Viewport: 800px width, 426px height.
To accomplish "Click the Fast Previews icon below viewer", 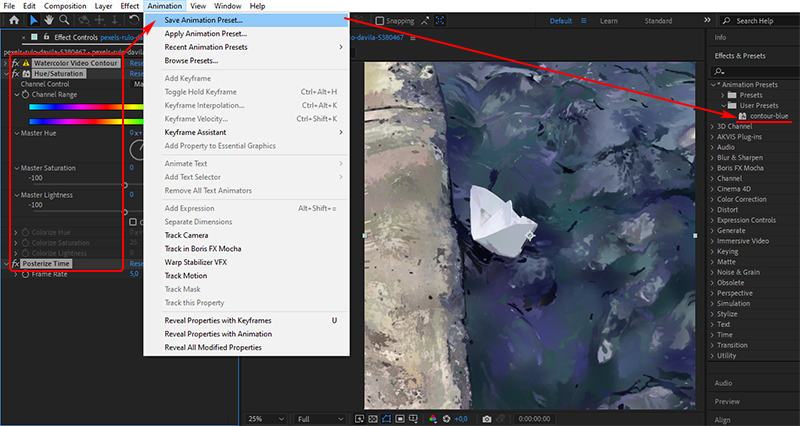I will tap(360, 419).
